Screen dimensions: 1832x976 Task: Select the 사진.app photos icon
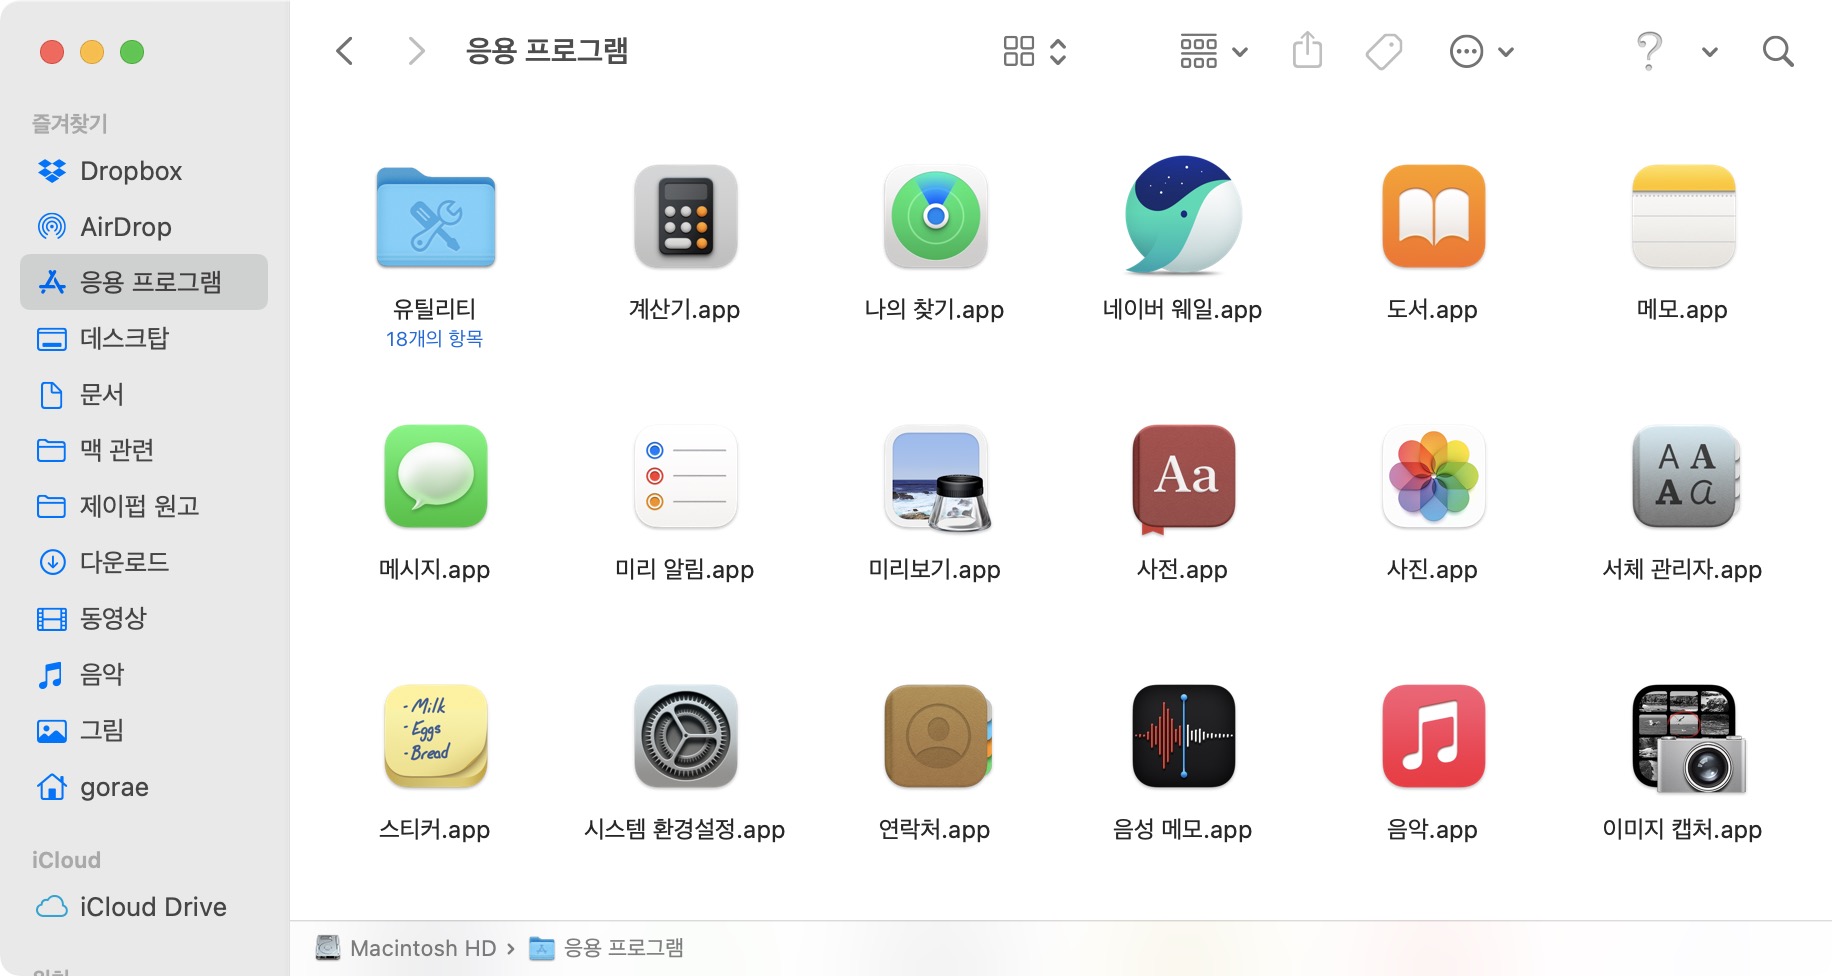[1433, 477]
